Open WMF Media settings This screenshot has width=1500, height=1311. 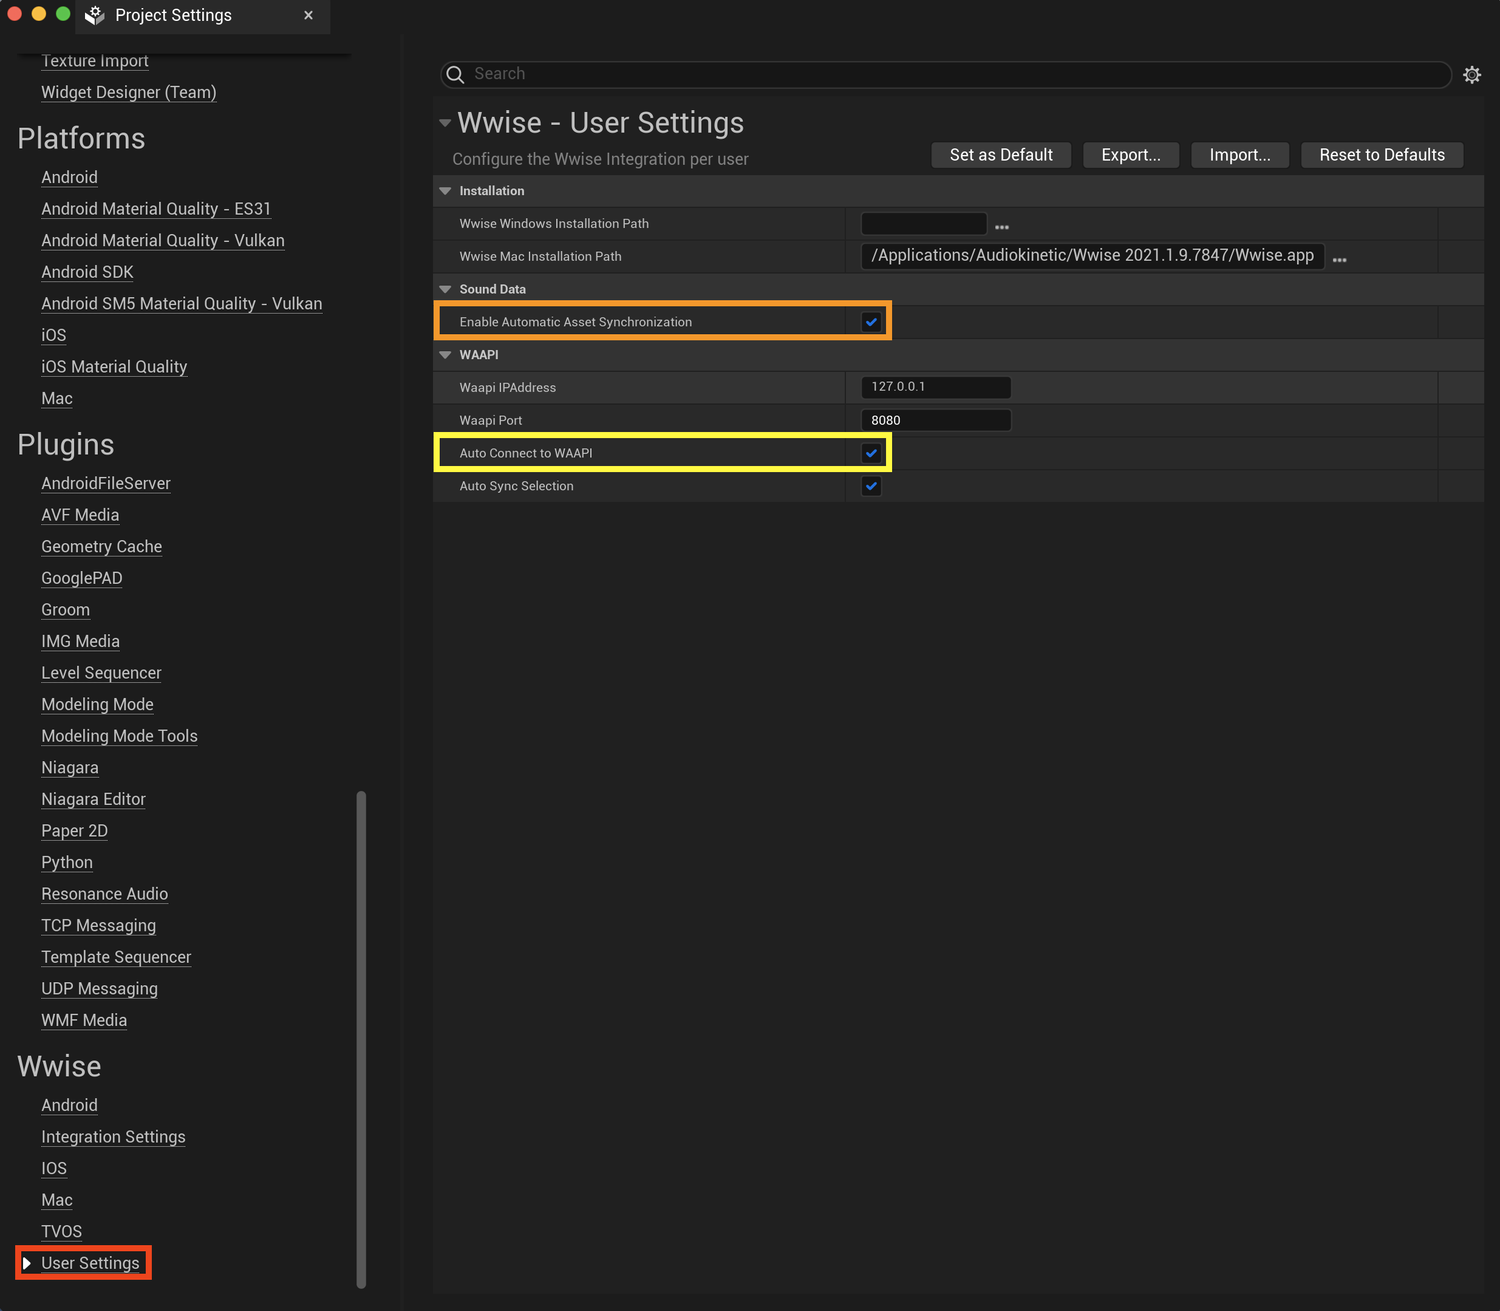pyautogui.click(x=84, y=1020)
